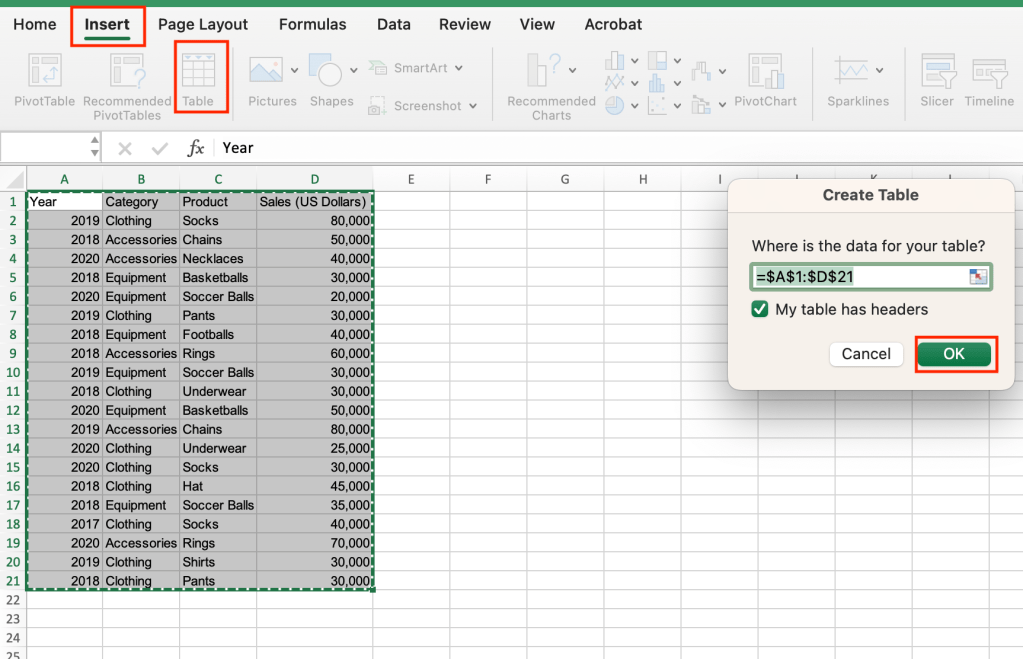Insert a line chart
Image resolution: width=1023 pixels, height=659 pixels.
(x=615, y=82)
